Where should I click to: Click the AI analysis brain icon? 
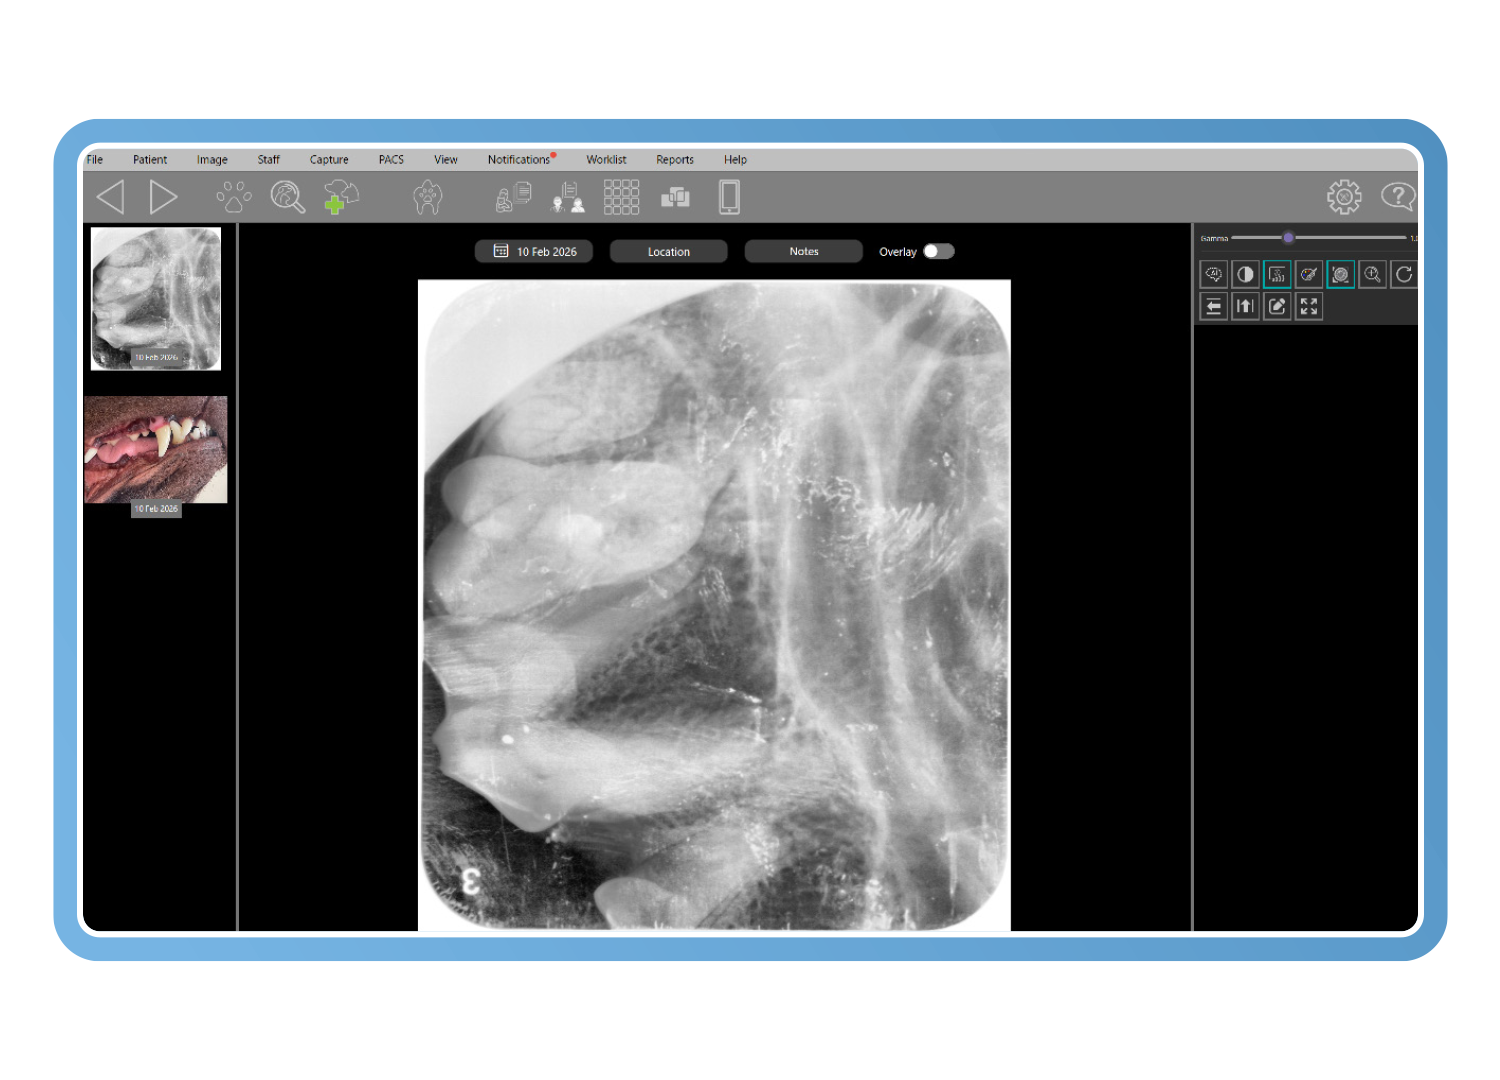[x=1213, y=274]
